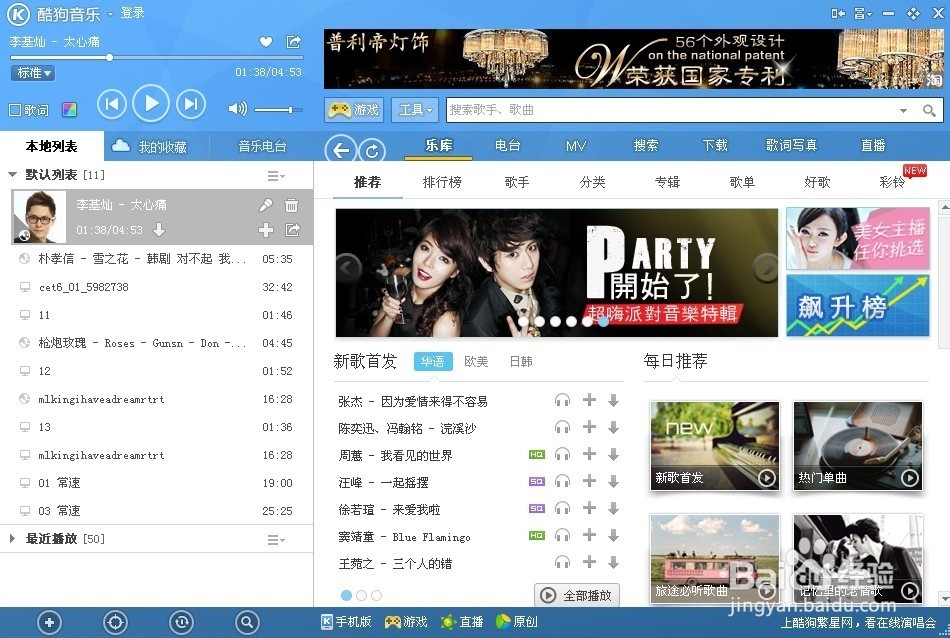Favorite the playing song with heart icon
This screenshot has width=950, height=638.
coord(265,42)
